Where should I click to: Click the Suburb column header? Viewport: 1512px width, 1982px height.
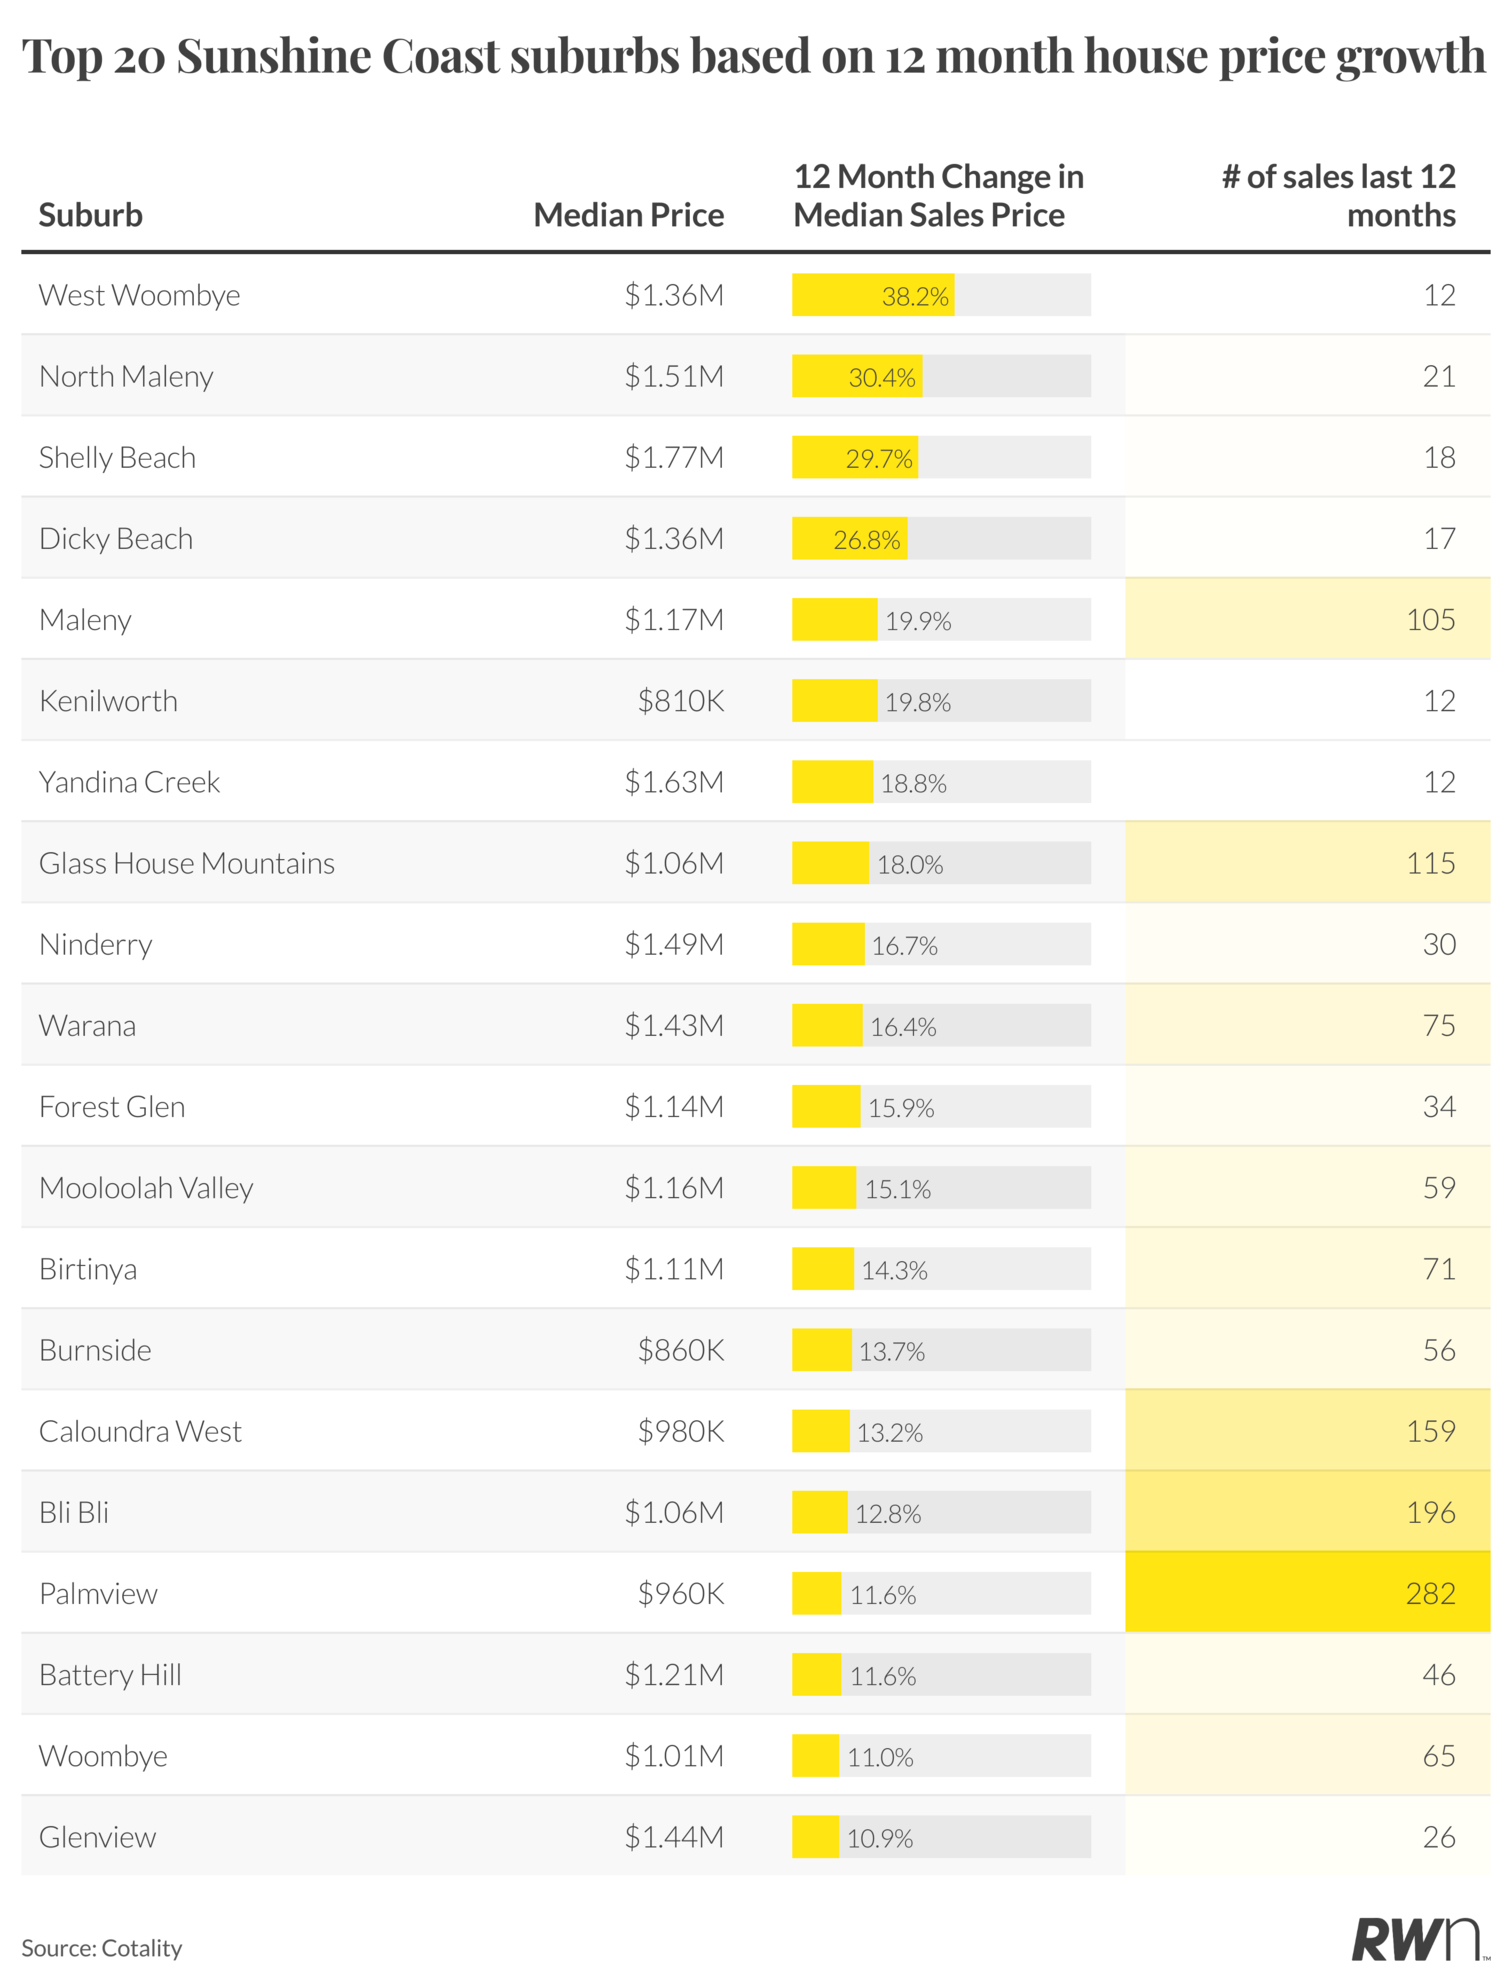tap(91, 215)
